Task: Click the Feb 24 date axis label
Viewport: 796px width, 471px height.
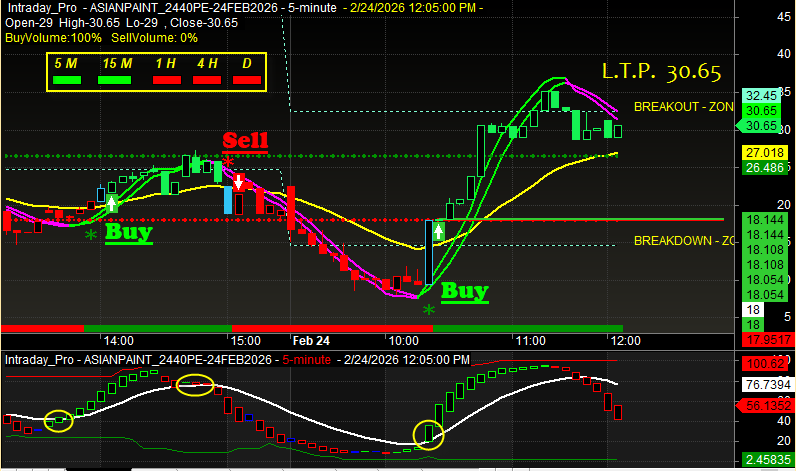Action: (311, 341)
